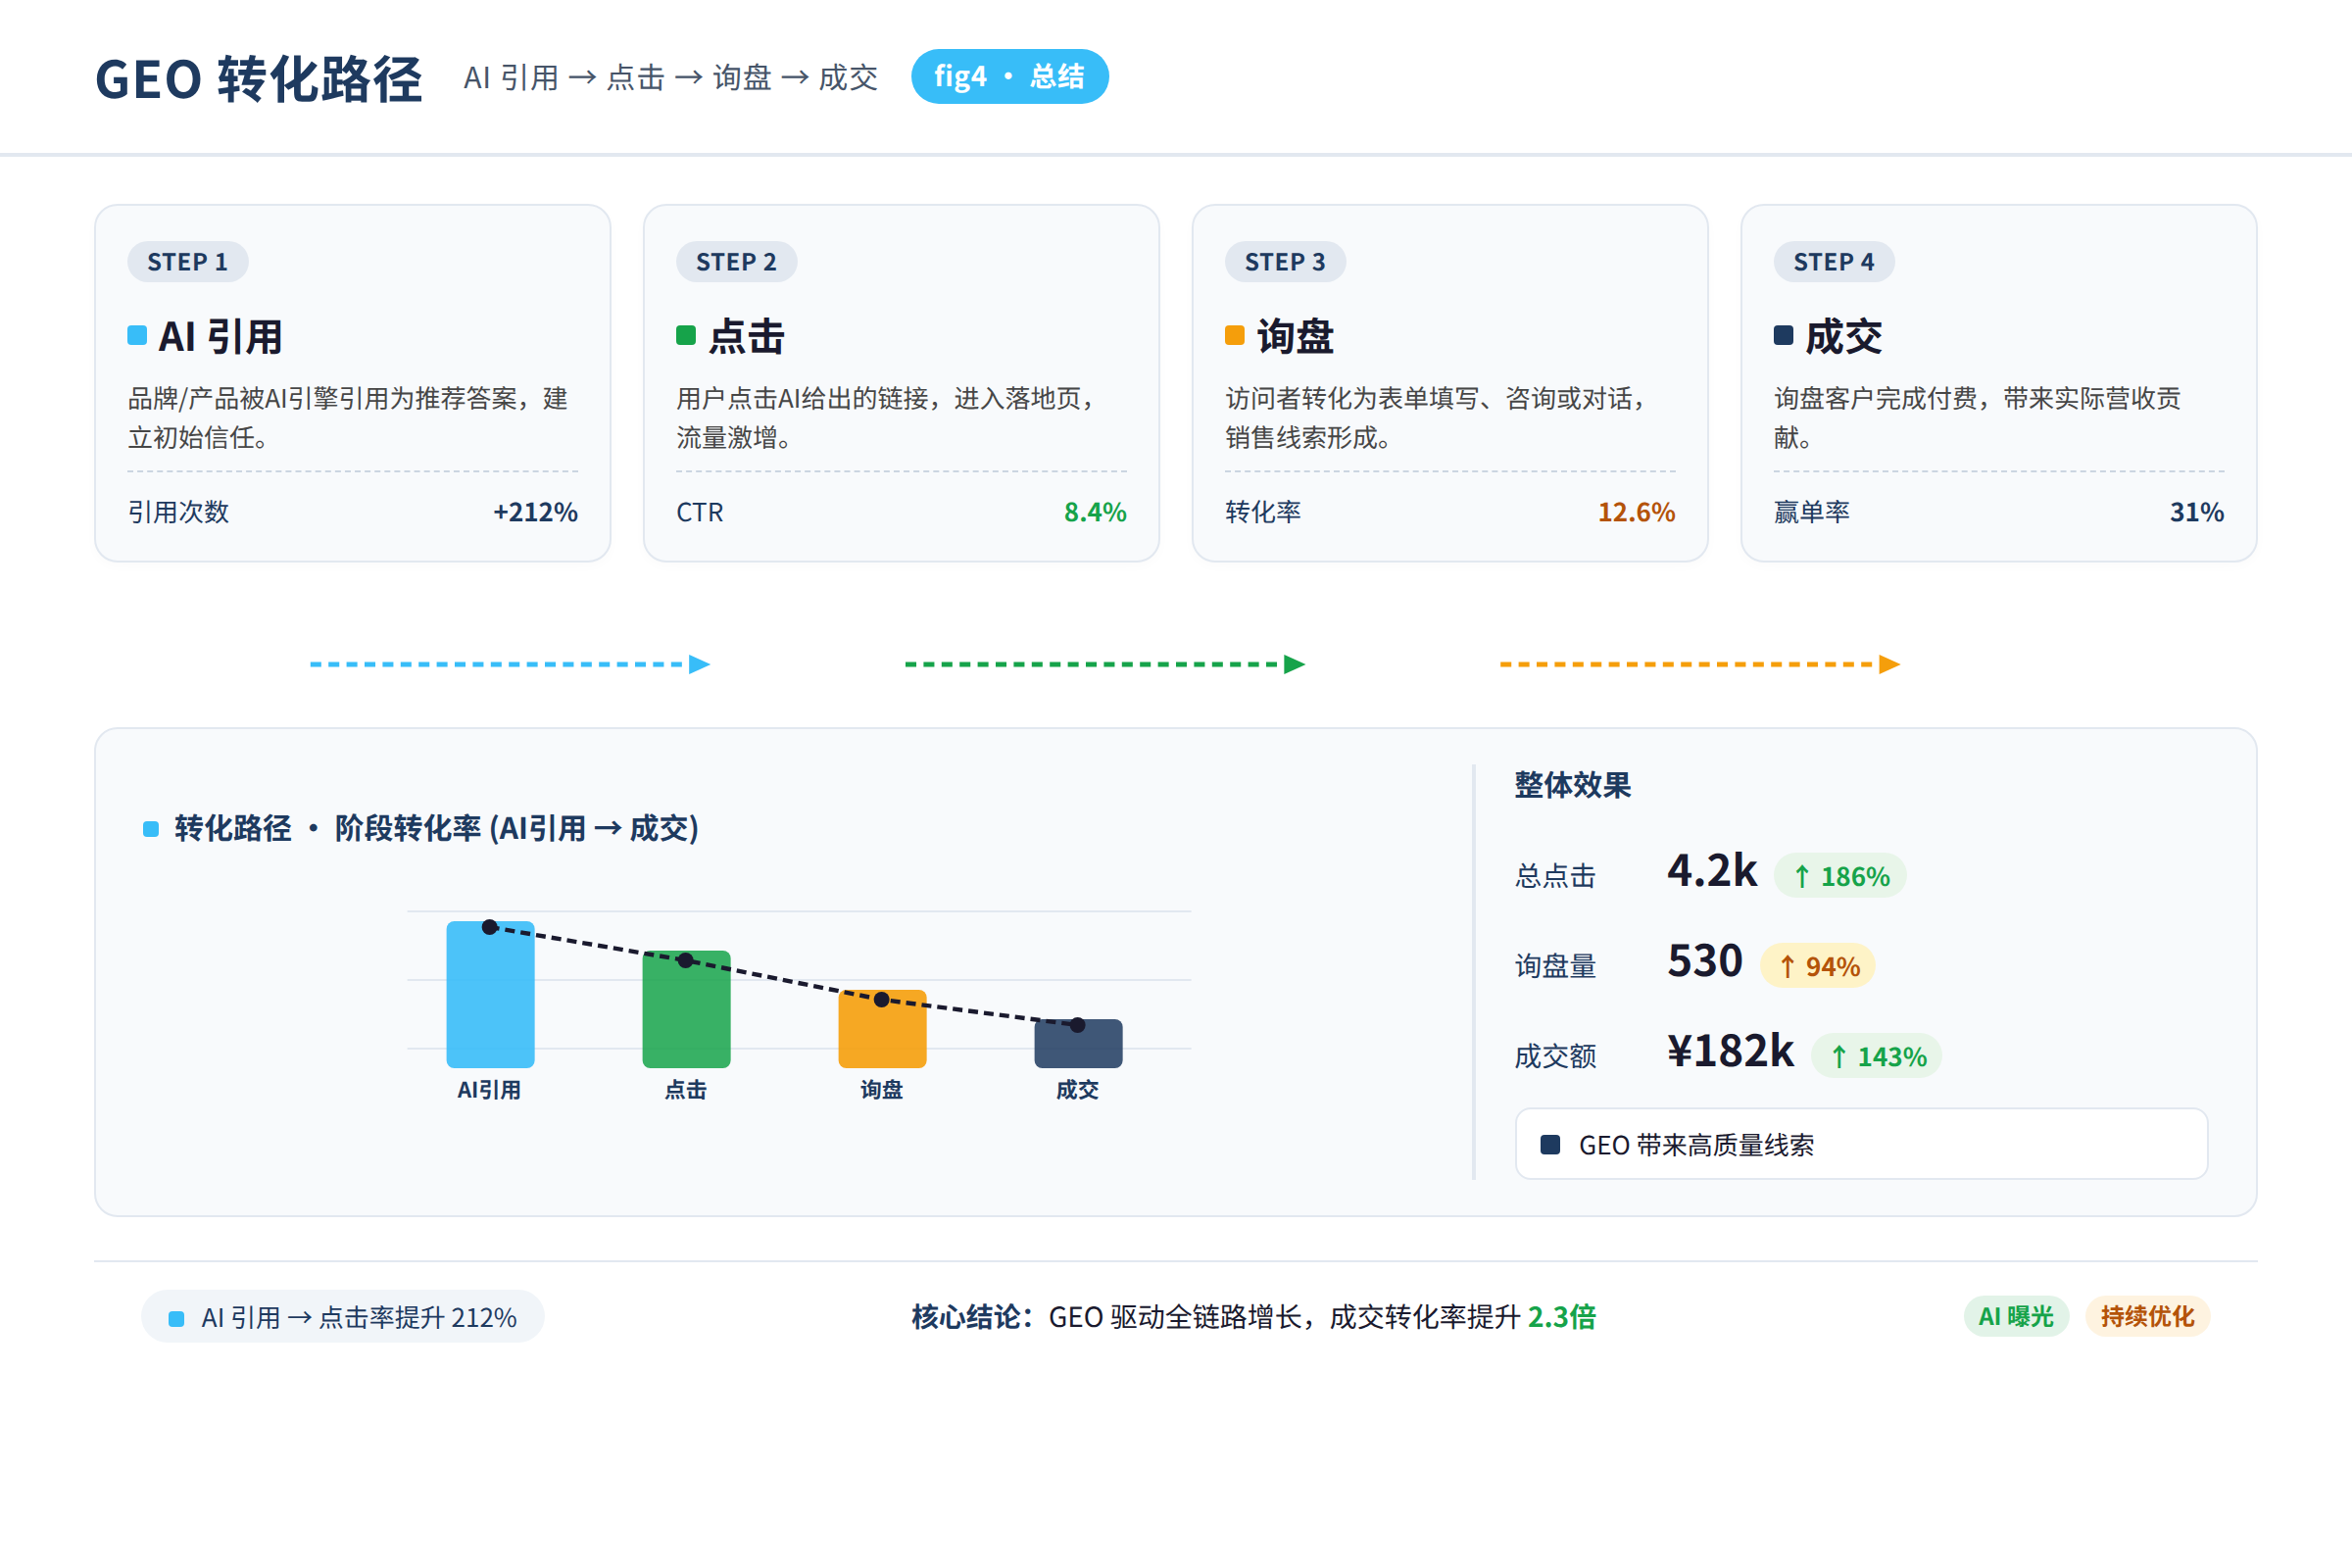Image resolution: width=2352 pixels, height=1568 pixels.
Task: Click the 引用次数 label
Action: pyautogui.click(x=178, y=512)
